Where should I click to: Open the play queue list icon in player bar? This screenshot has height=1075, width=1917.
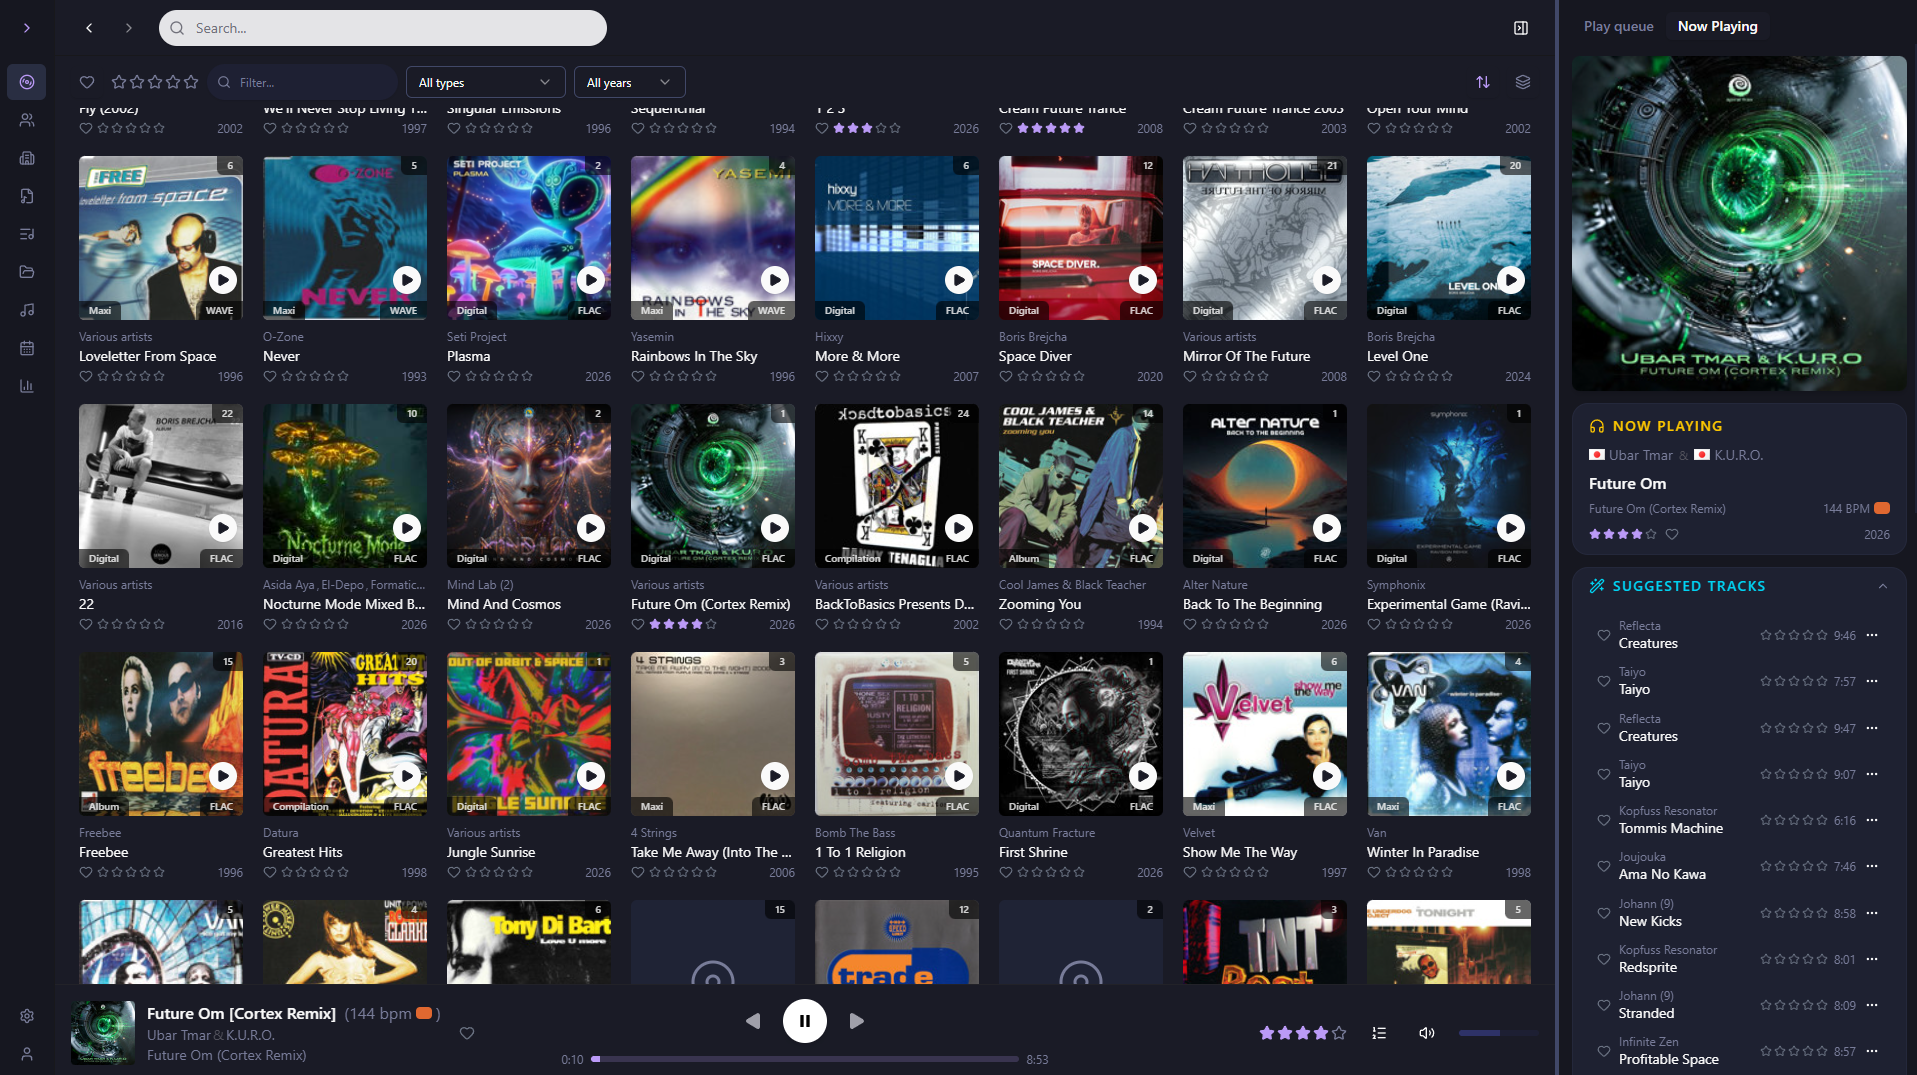coord(1379,1033)
